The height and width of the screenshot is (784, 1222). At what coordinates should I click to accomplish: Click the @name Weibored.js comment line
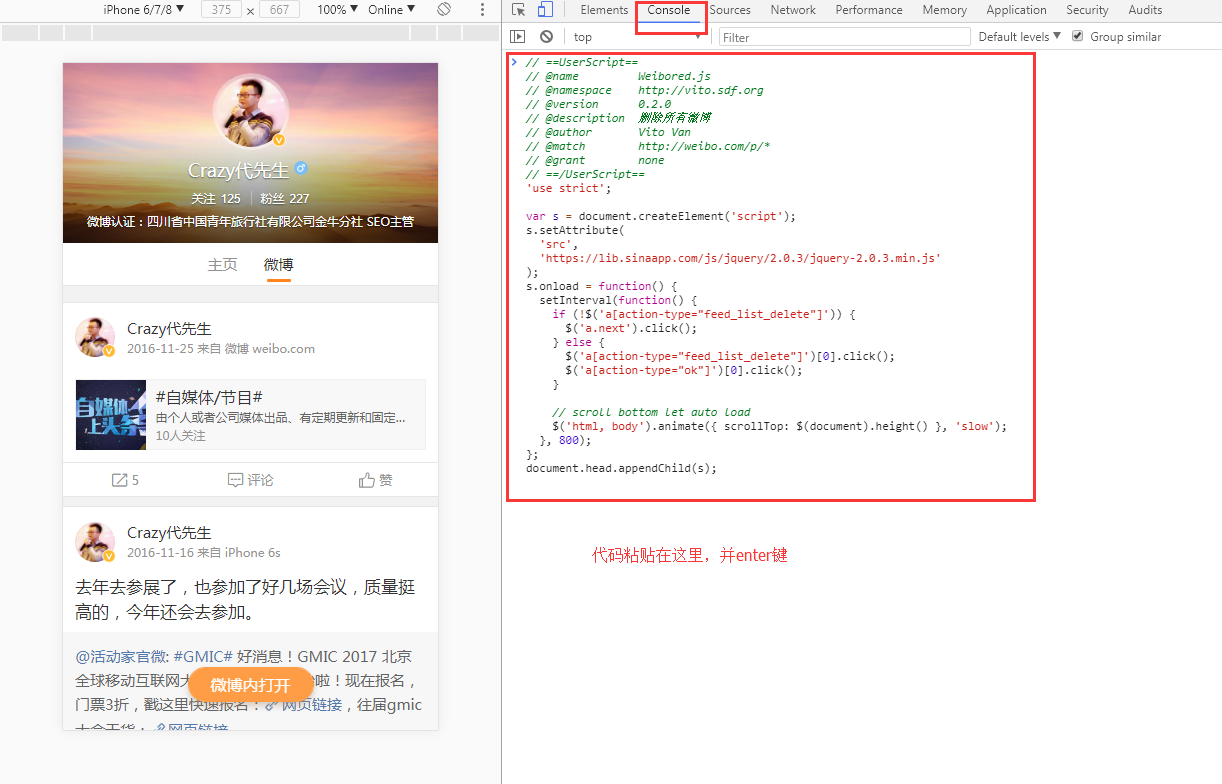(x=618, y=76)
